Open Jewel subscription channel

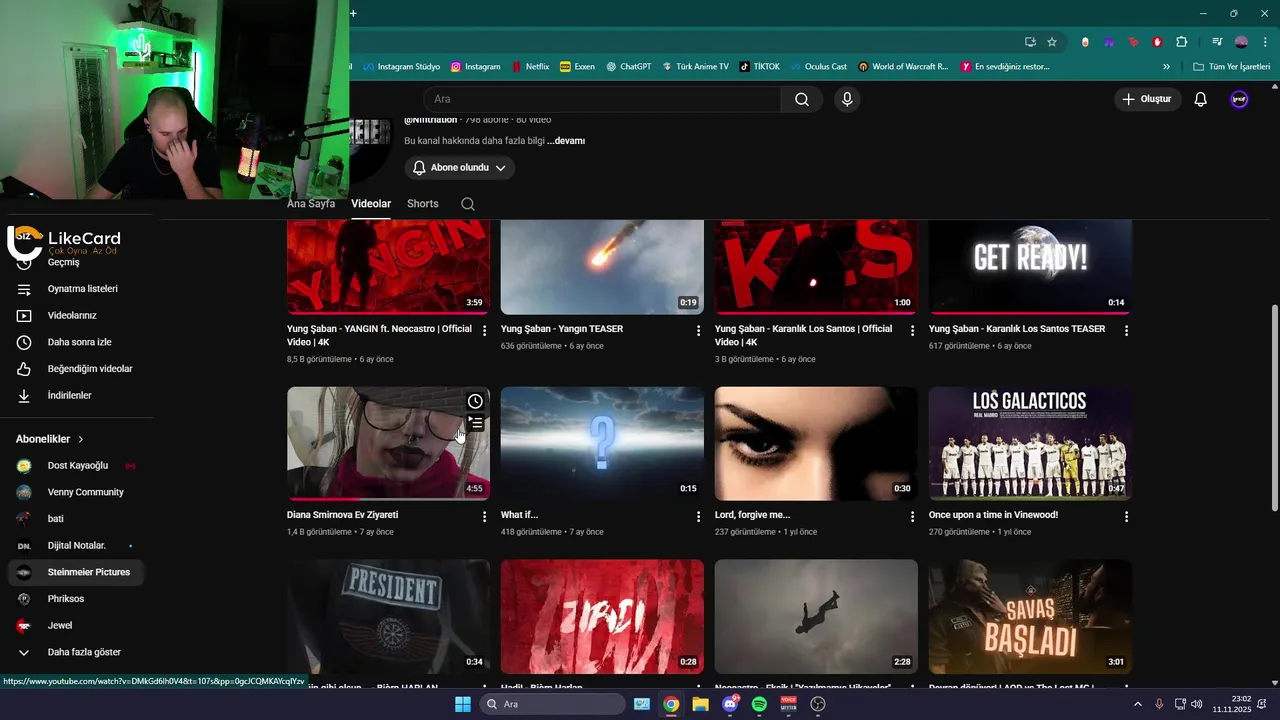(75, 626)
